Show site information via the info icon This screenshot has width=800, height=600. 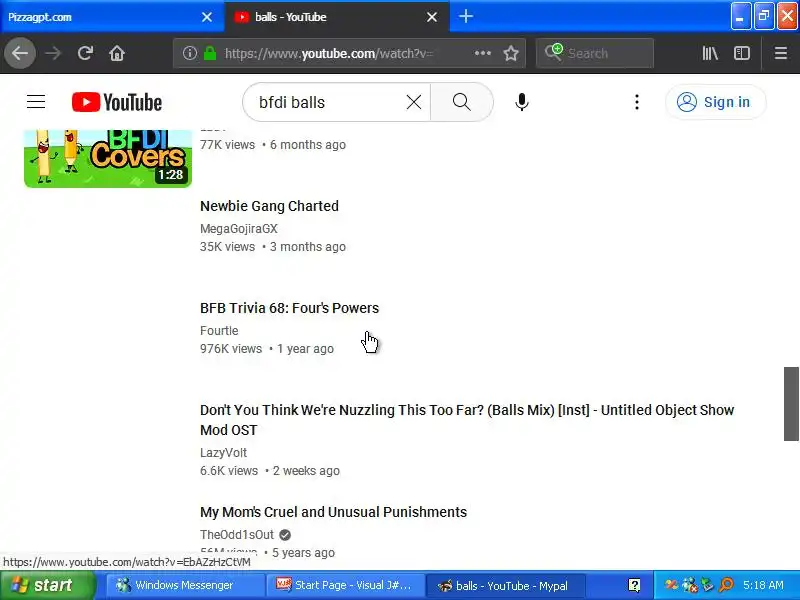190,53
